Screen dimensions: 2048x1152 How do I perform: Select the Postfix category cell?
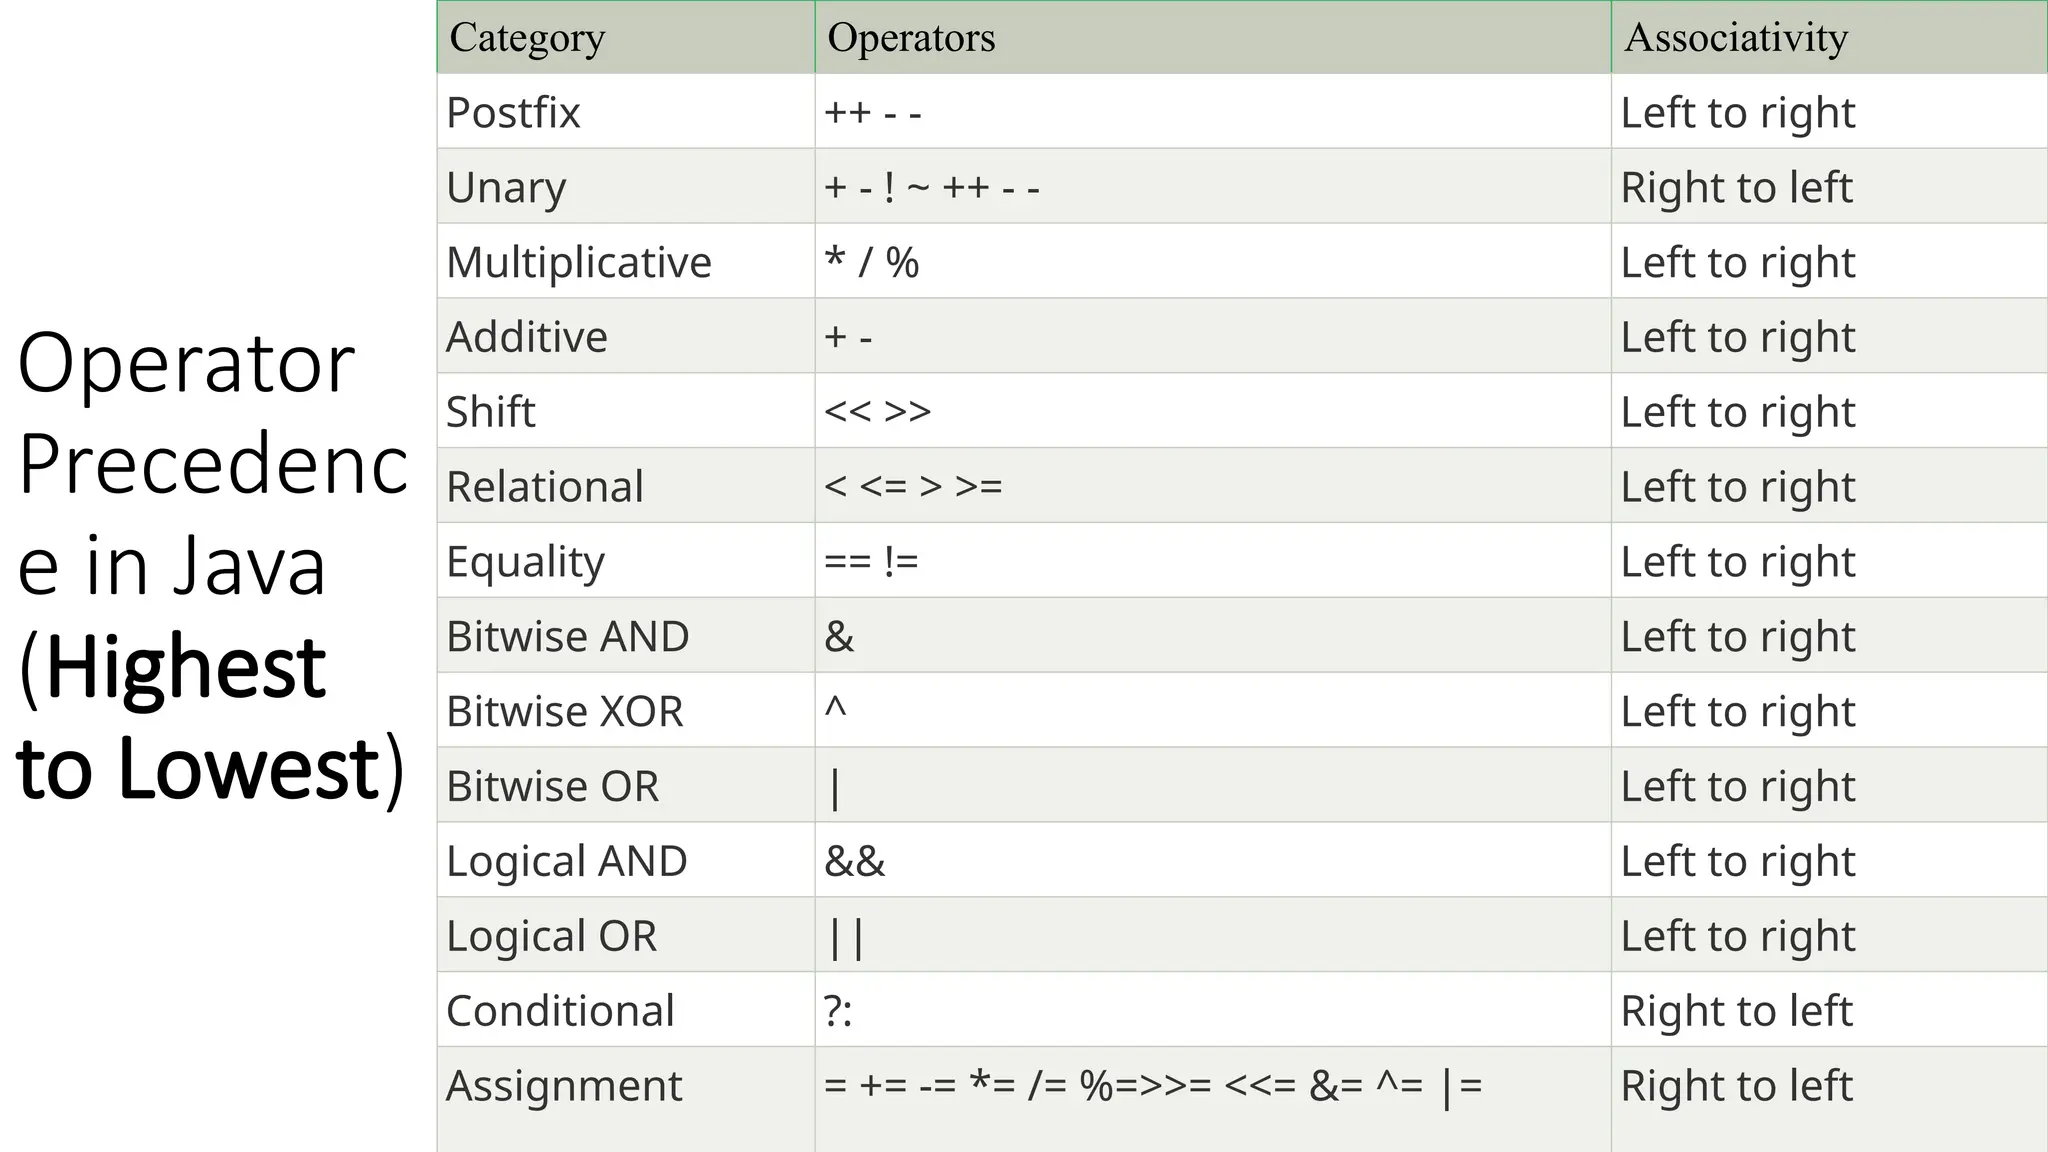tap(513, 112)
